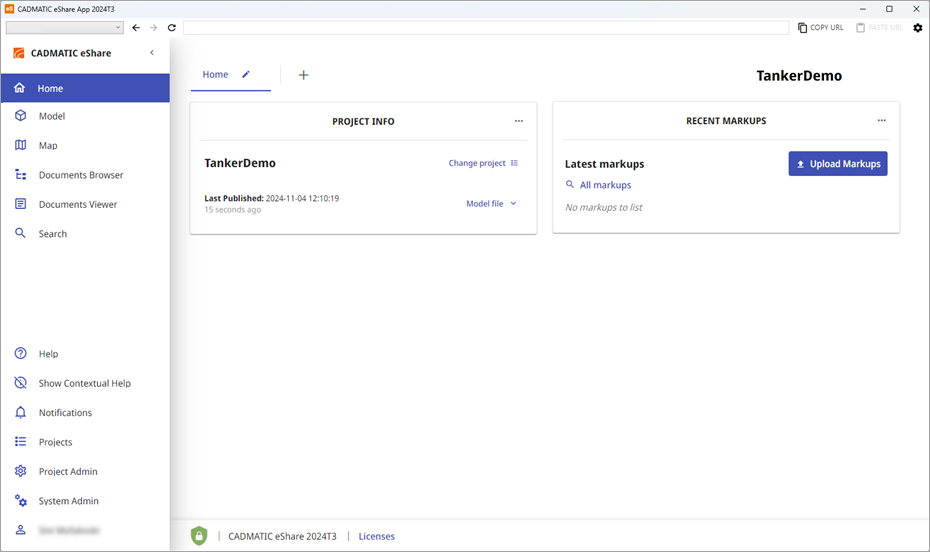930x552 pixels.
Task: Open the combo box left of back arrow
Action: [x=64, y=28]
